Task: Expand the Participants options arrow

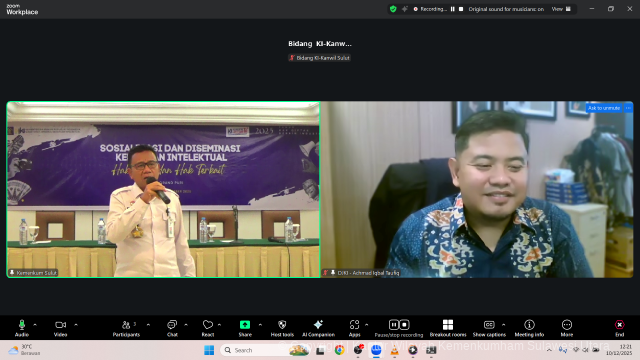Action: 148,325
